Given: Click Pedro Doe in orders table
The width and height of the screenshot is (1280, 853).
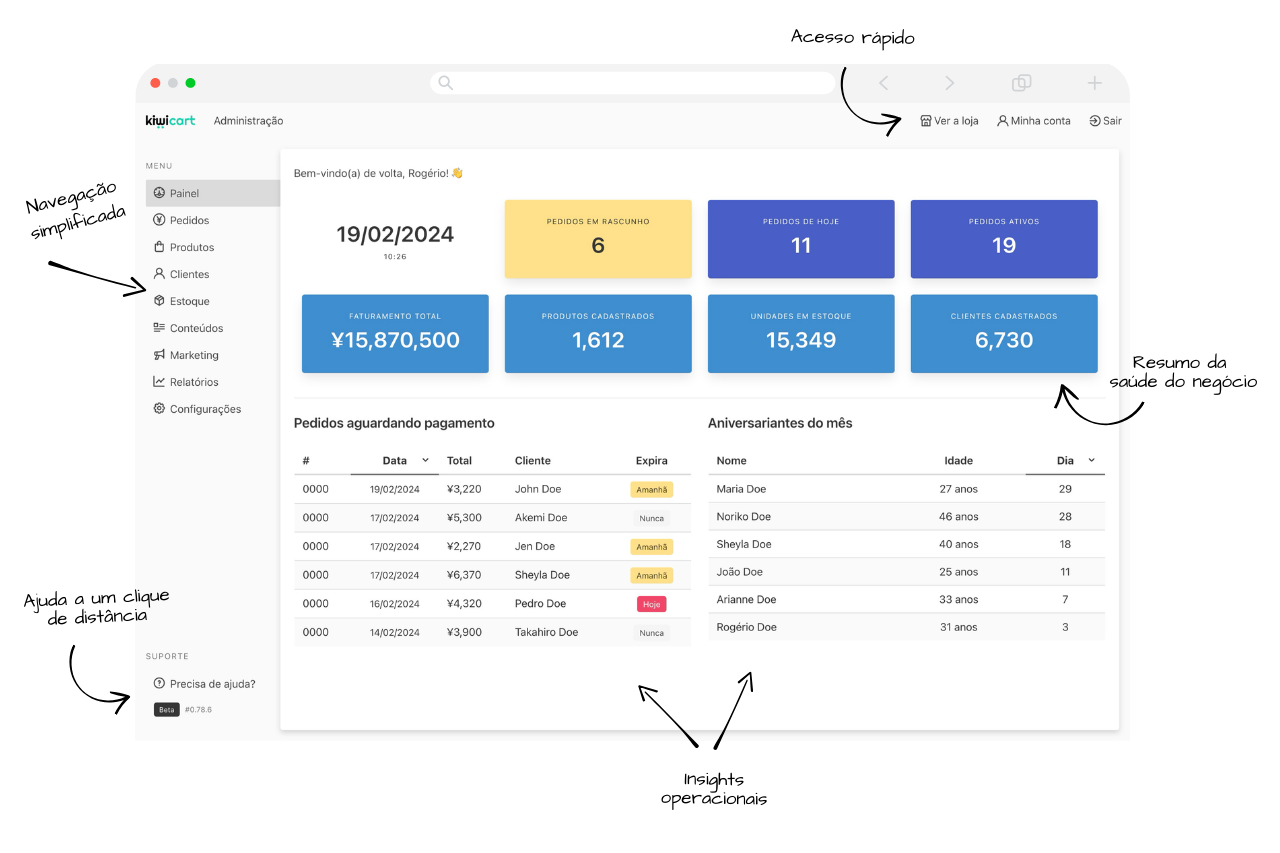Looking at the screenshot, I should (540, 604).
